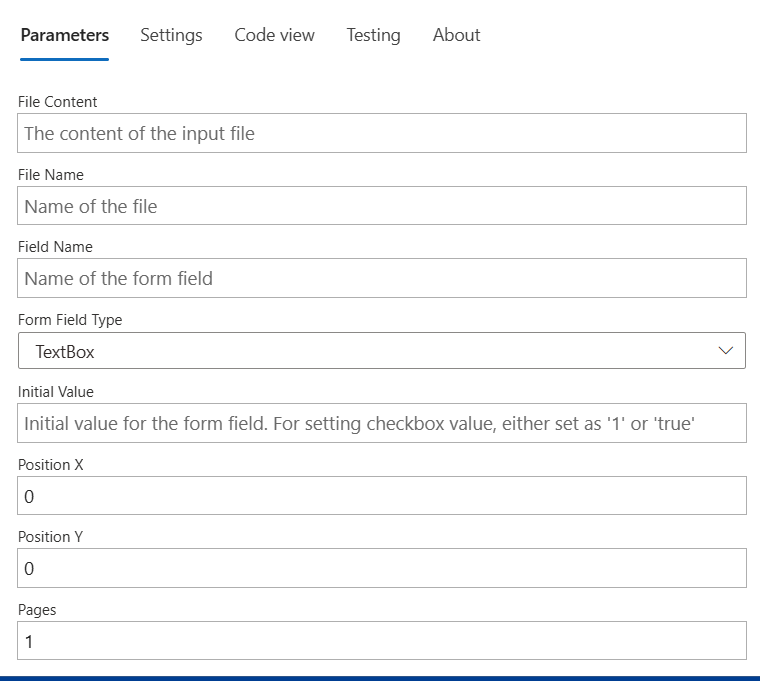This screenshot has height=681, width=760.
Task: Open the About tab
Action: tap(456, 35)
